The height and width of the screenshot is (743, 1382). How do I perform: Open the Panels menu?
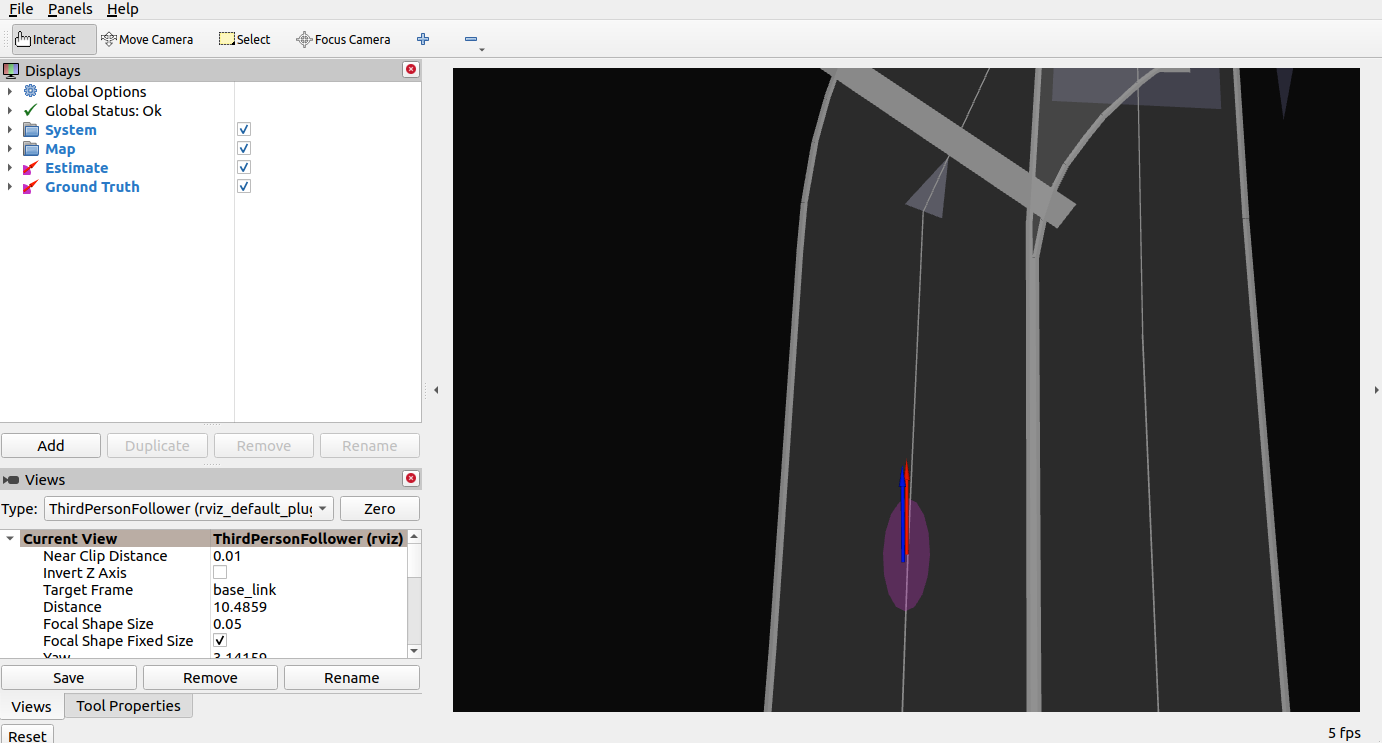(69, 9)
